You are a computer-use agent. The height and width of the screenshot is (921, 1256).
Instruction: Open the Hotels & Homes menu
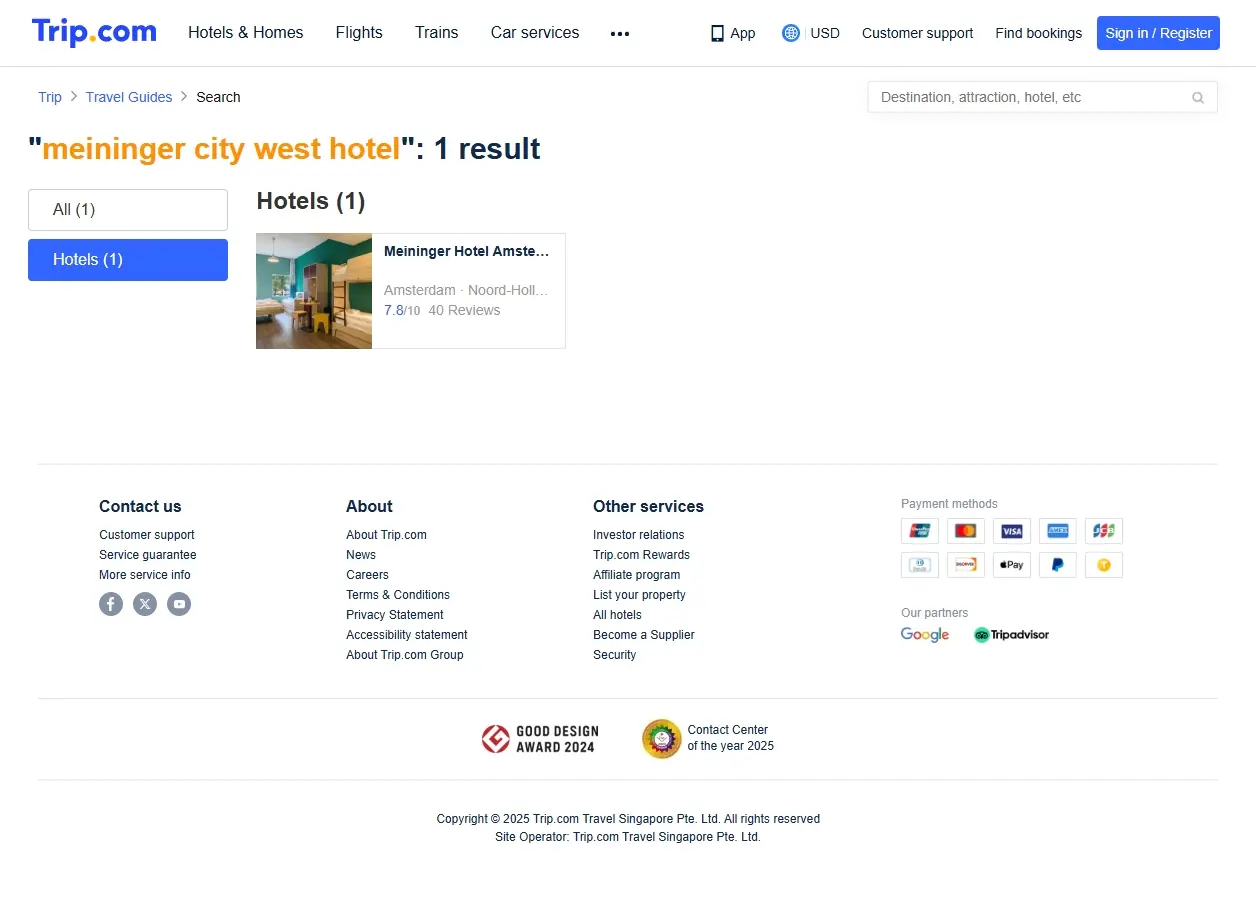pos(246,33)
